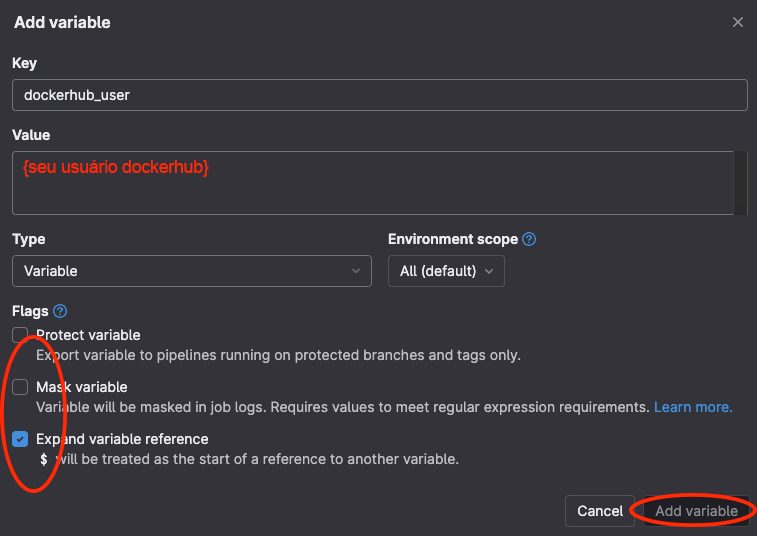This screenshot has width=757, height=536.
Task: Open the Environment scope help icon
Action: tap(529, 240)
